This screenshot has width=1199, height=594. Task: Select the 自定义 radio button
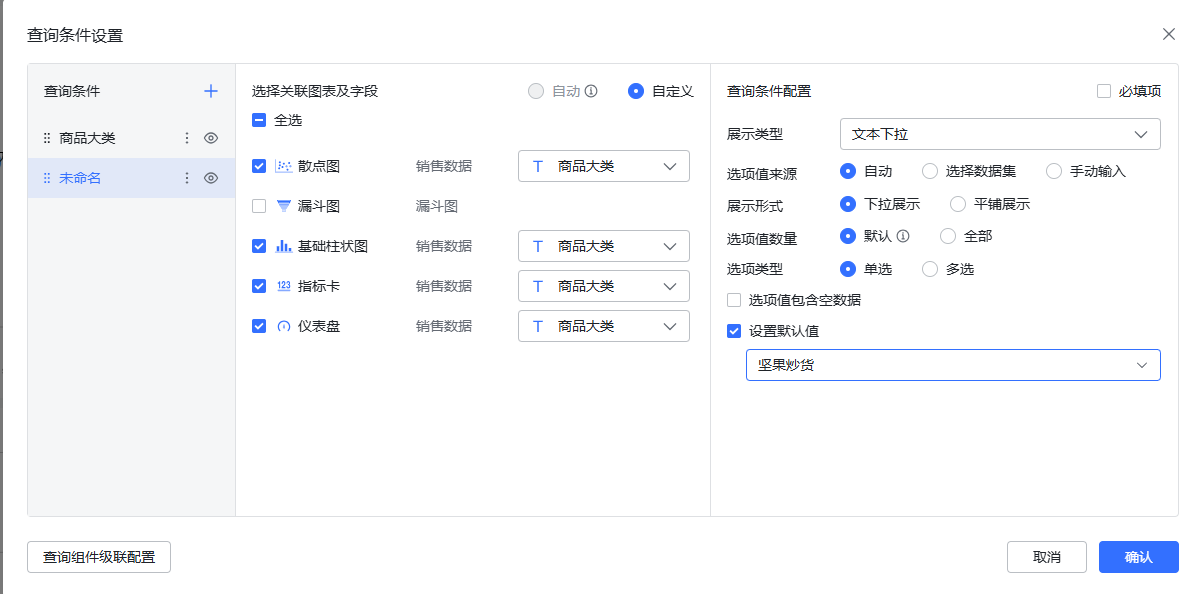(635, 91)
